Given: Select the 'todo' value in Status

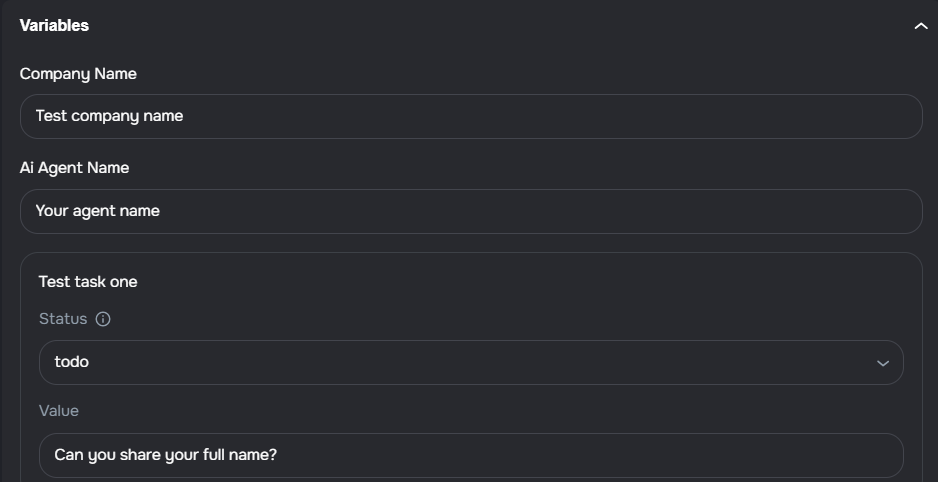Looking at the screenshot, I should point(72,362).
